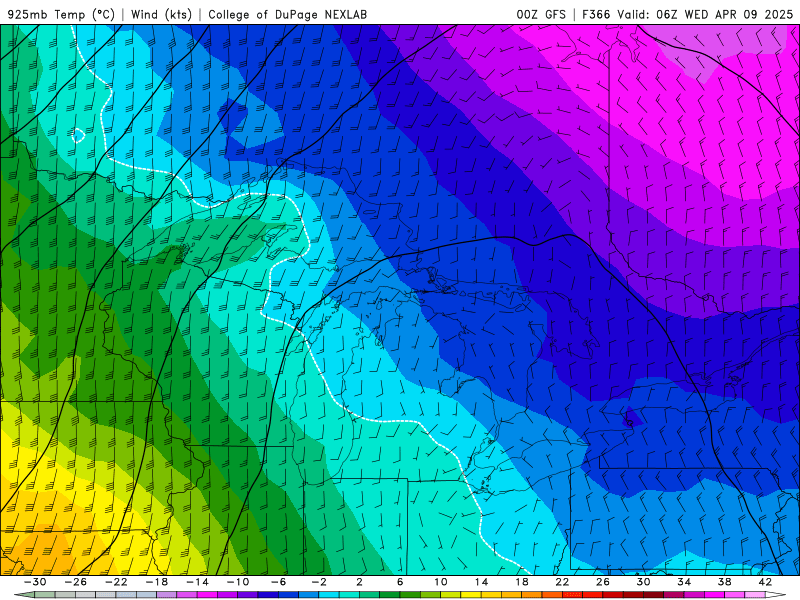This screenshot has width=800, height=600.
Task: Click the "00Z GFS" model run label
Action: click(x=541, y=14)
